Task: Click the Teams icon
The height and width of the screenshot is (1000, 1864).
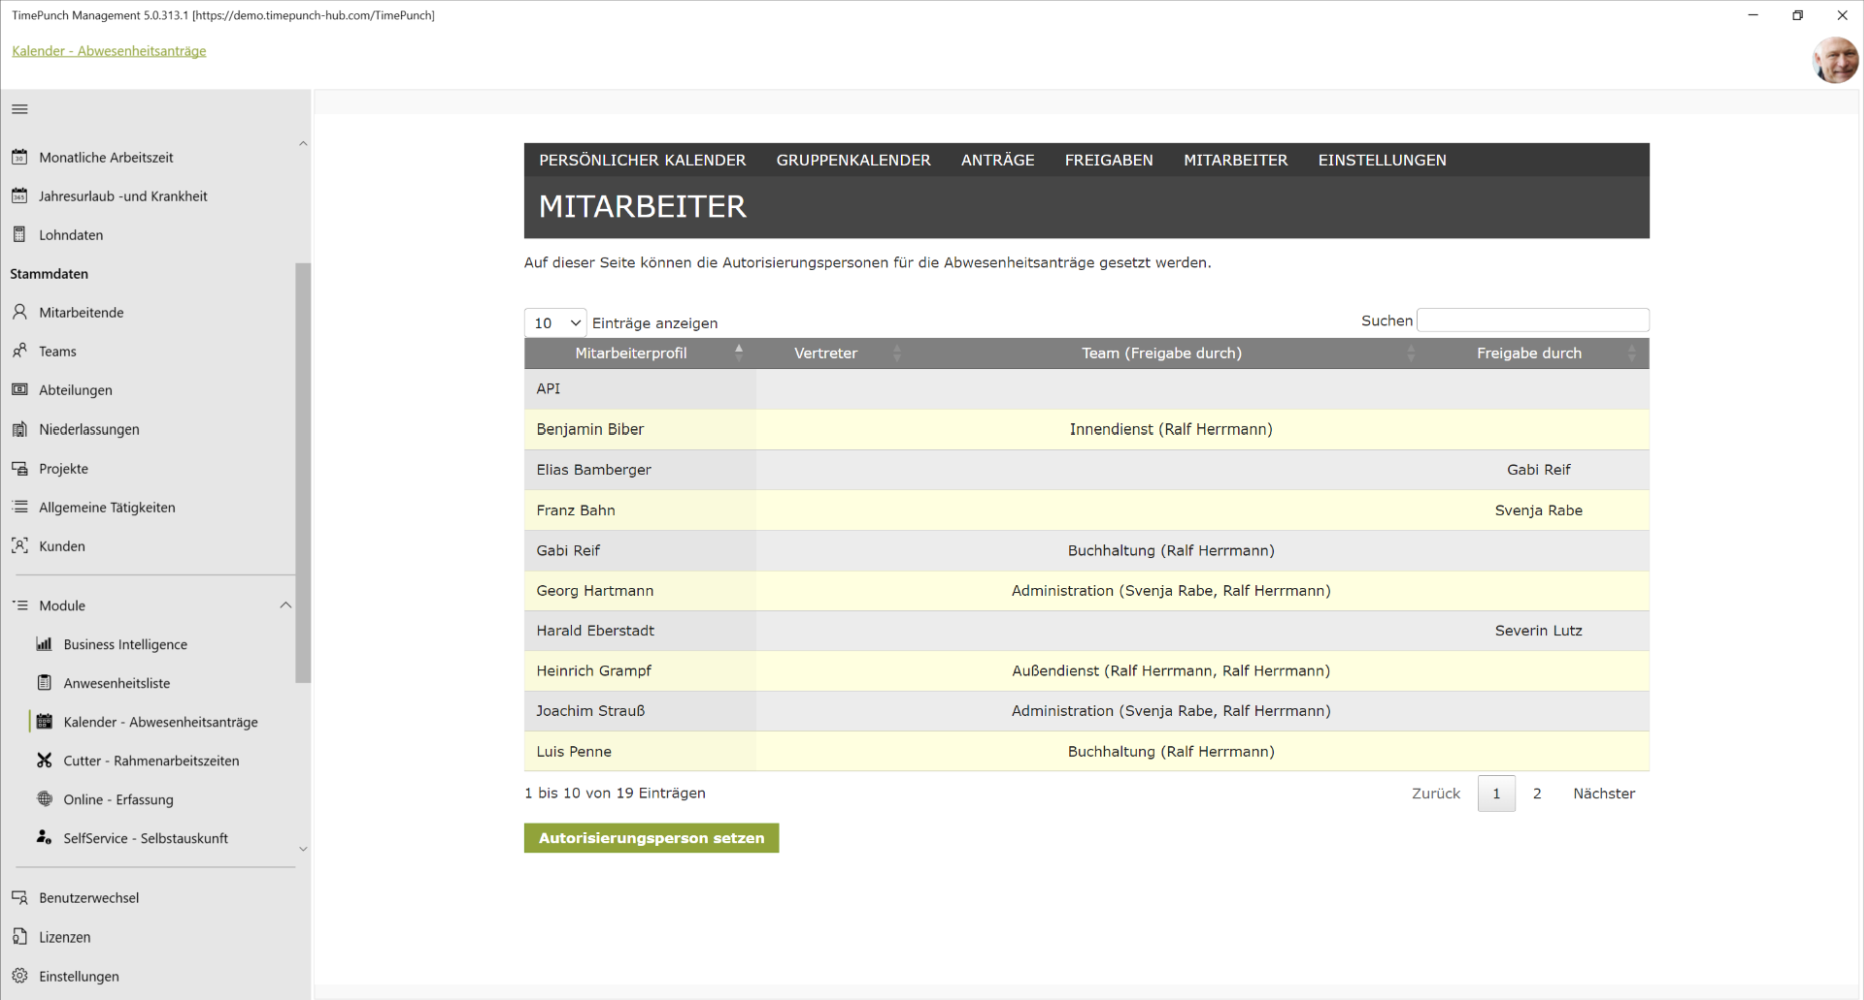Action: pos(19,351)
